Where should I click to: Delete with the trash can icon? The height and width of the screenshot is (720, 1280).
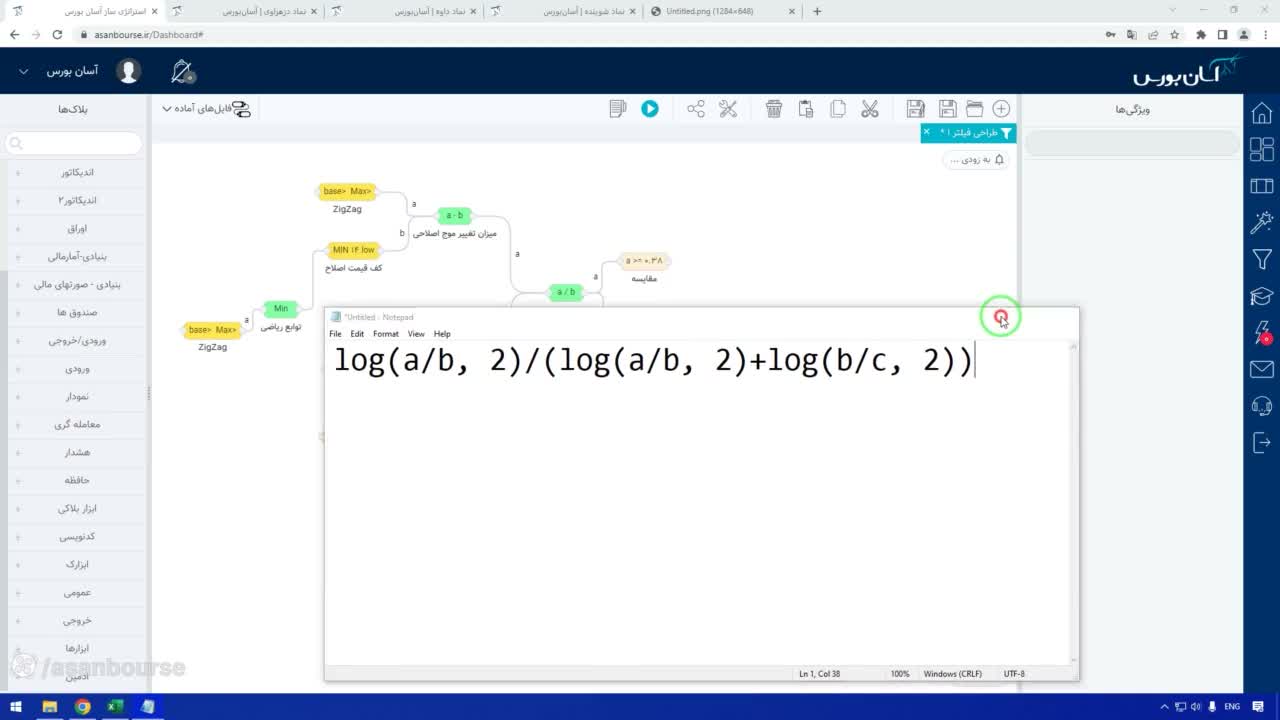pyautogui.click(x=774, y=109)
